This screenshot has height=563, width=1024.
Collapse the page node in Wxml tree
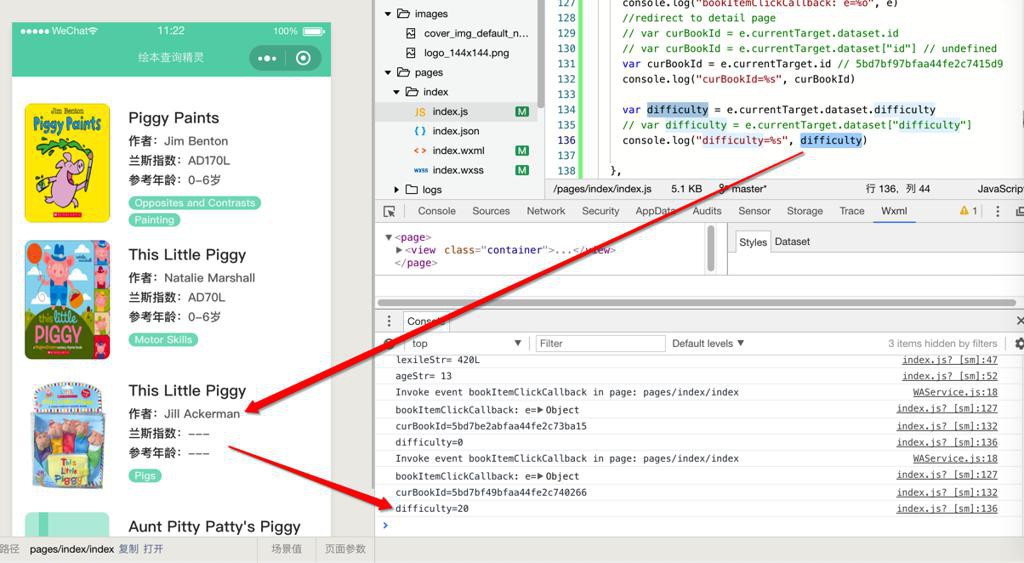pyautogui.click(x=389, y=237)
